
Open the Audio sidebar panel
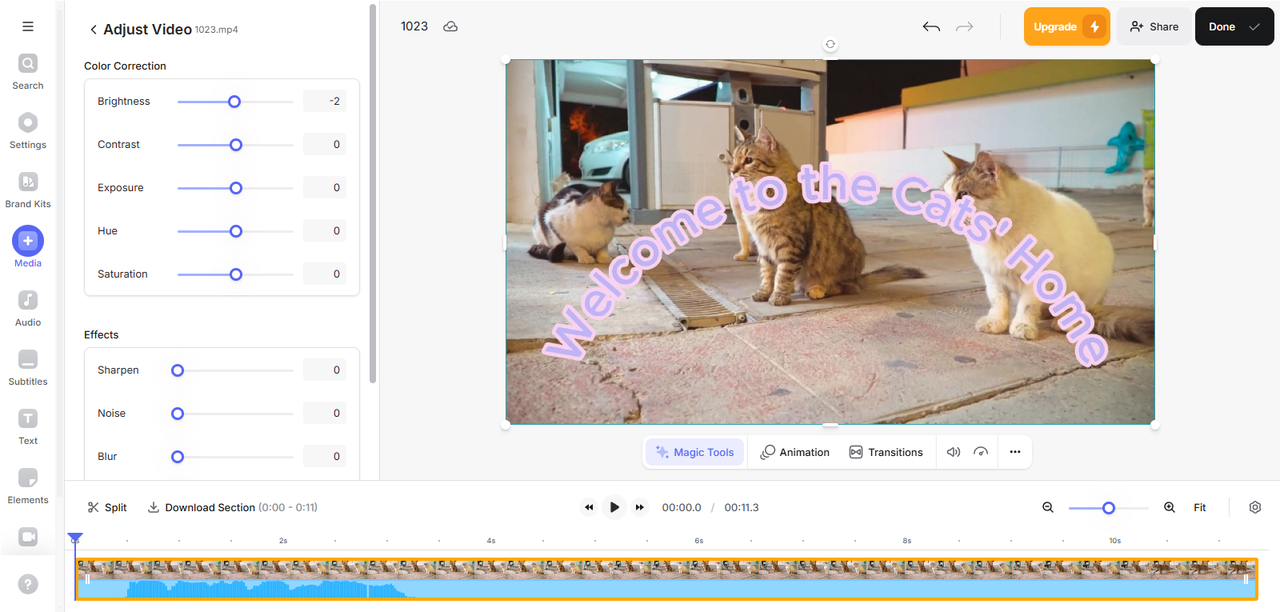(x=28, y=308)
